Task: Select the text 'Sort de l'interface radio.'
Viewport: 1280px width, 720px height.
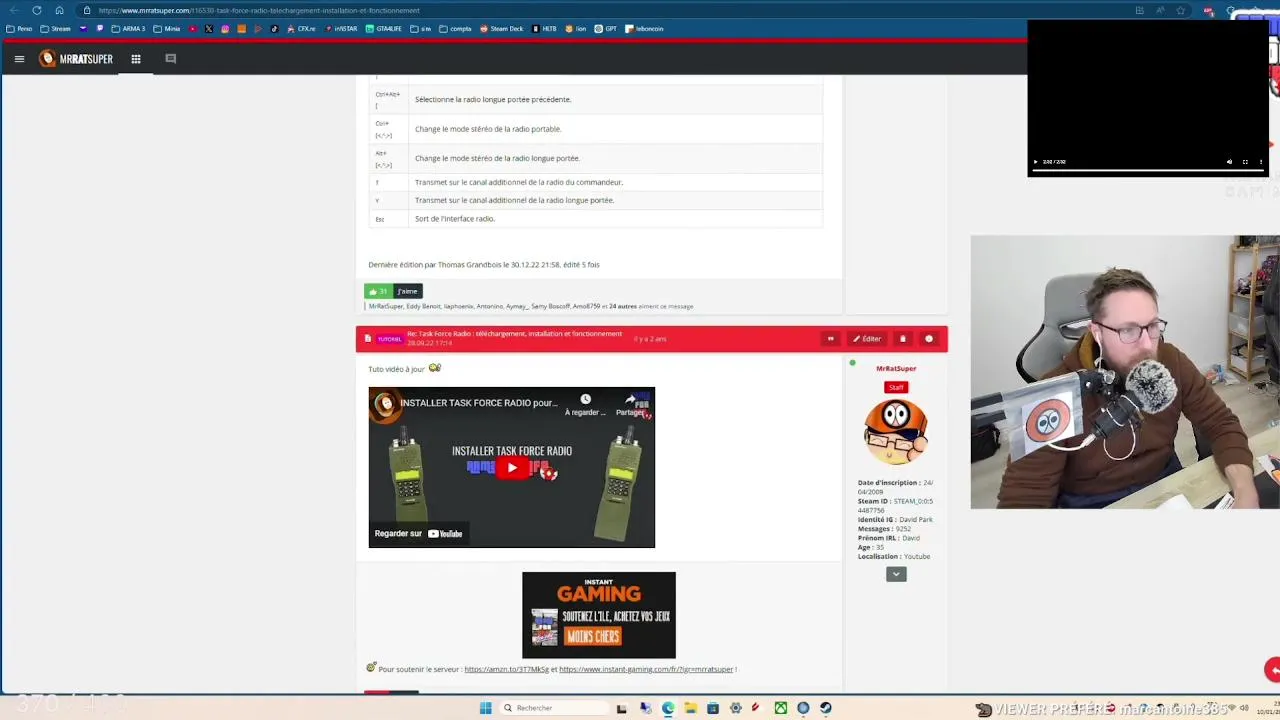Action: 455,219
